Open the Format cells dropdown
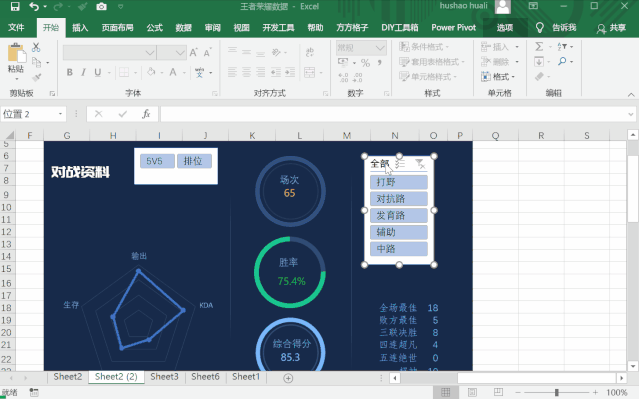 pos(498,77)
